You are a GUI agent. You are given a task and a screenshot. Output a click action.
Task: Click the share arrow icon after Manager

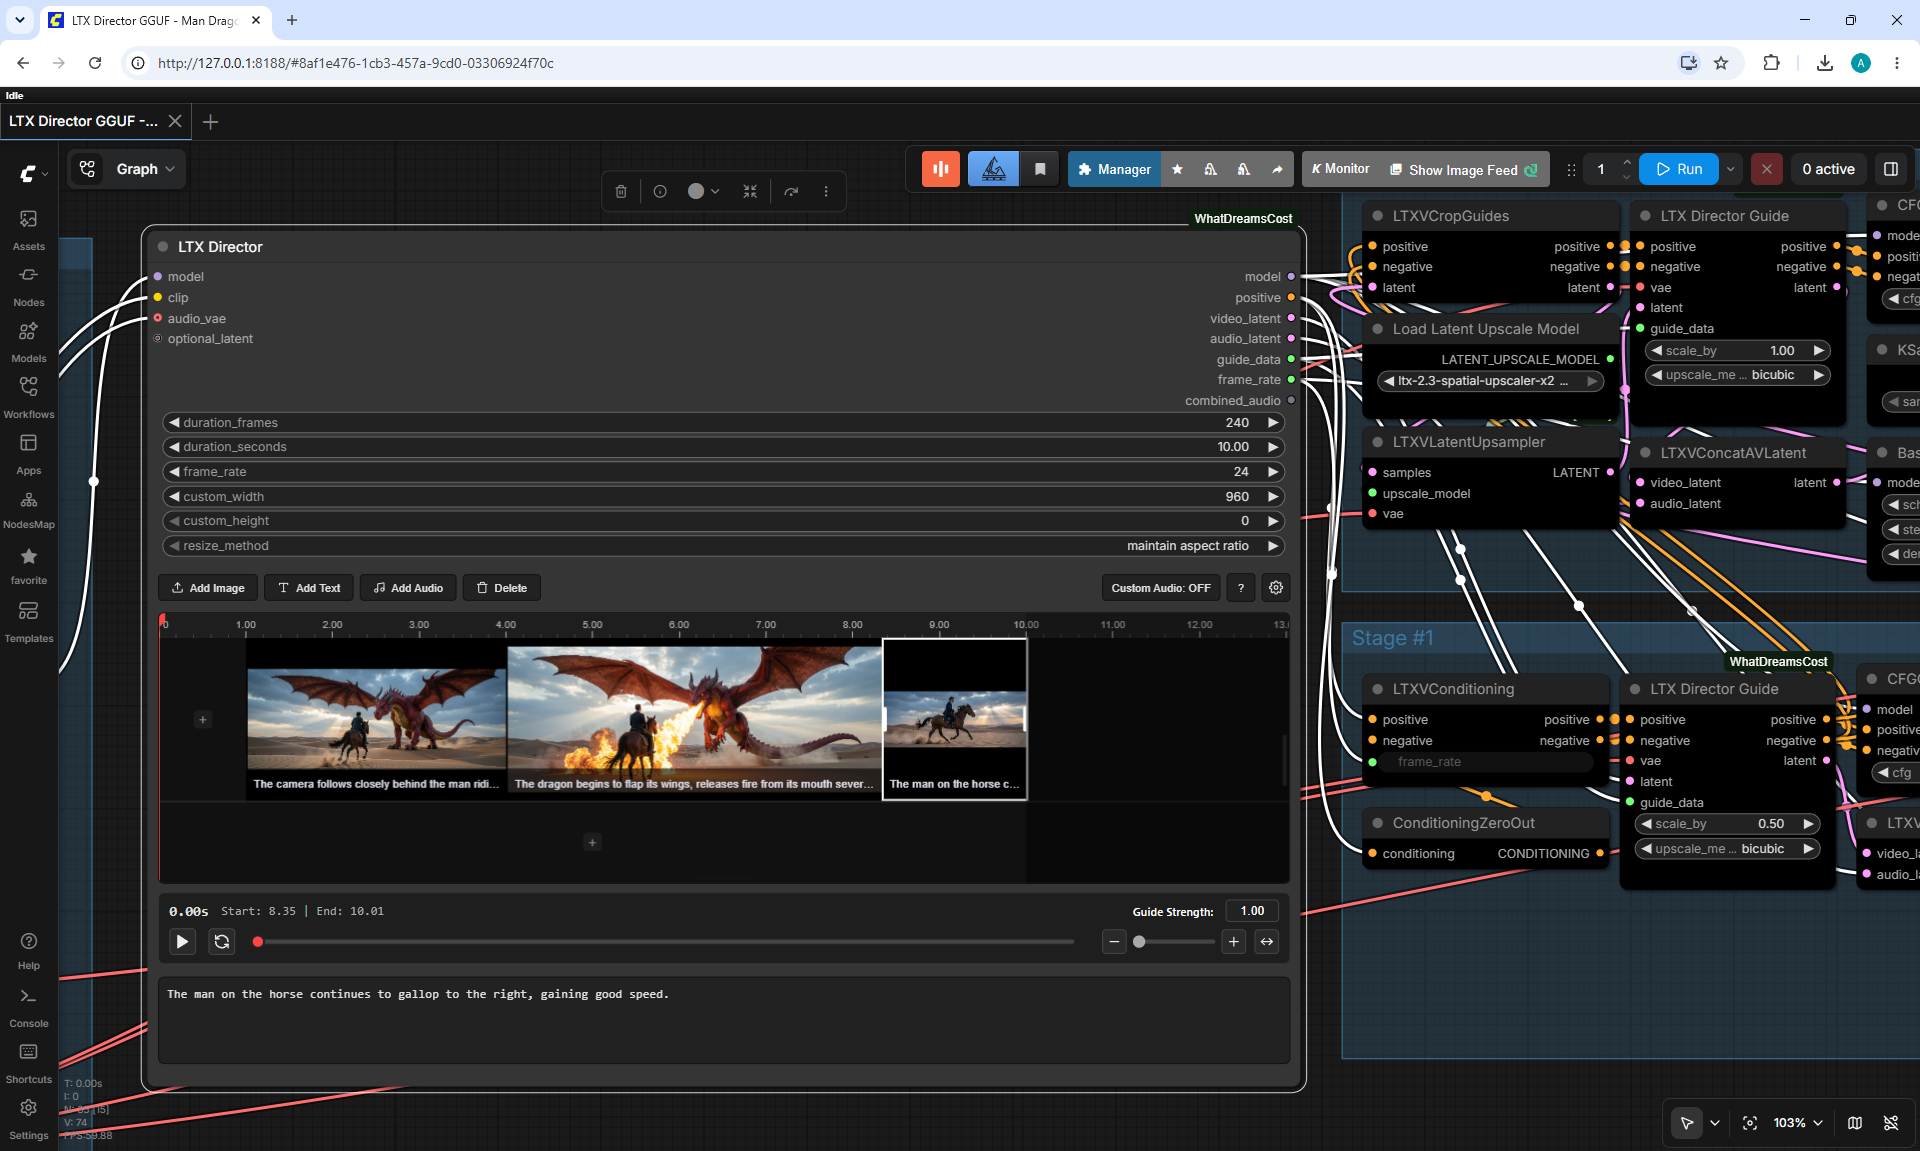pos(1277,169)
